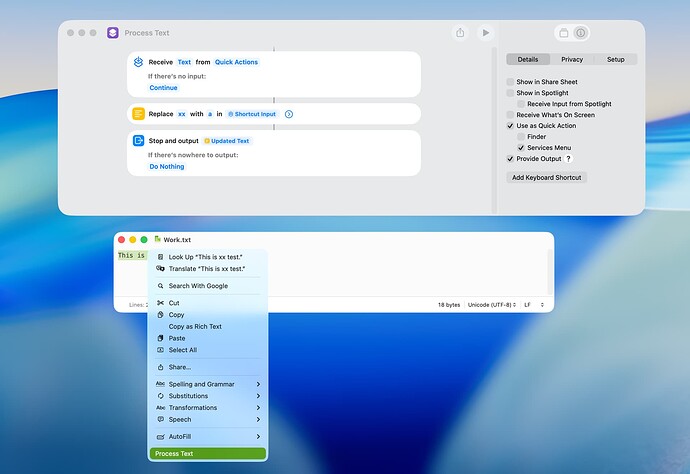
Task: Click the 18 bytes status bar entry
Action: tap(449, 305)
